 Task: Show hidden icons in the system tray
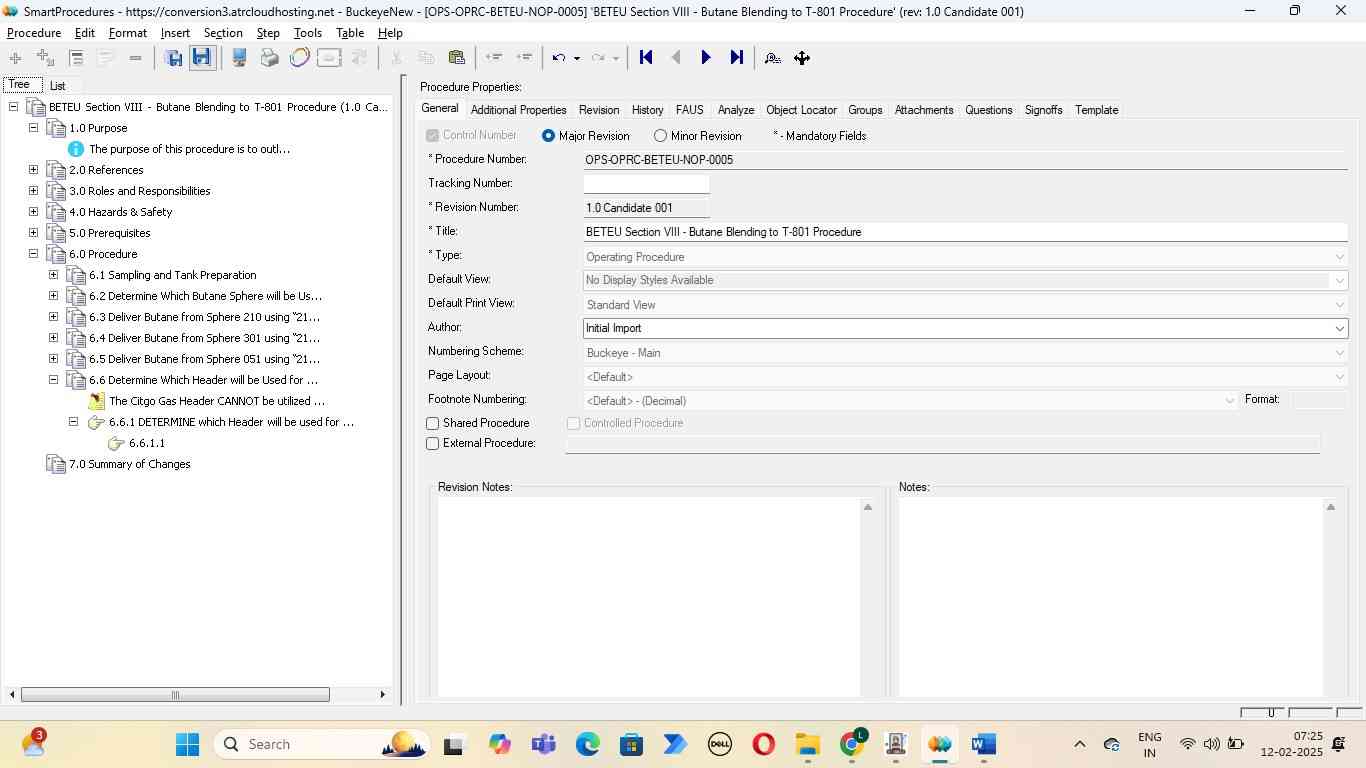1079,744
